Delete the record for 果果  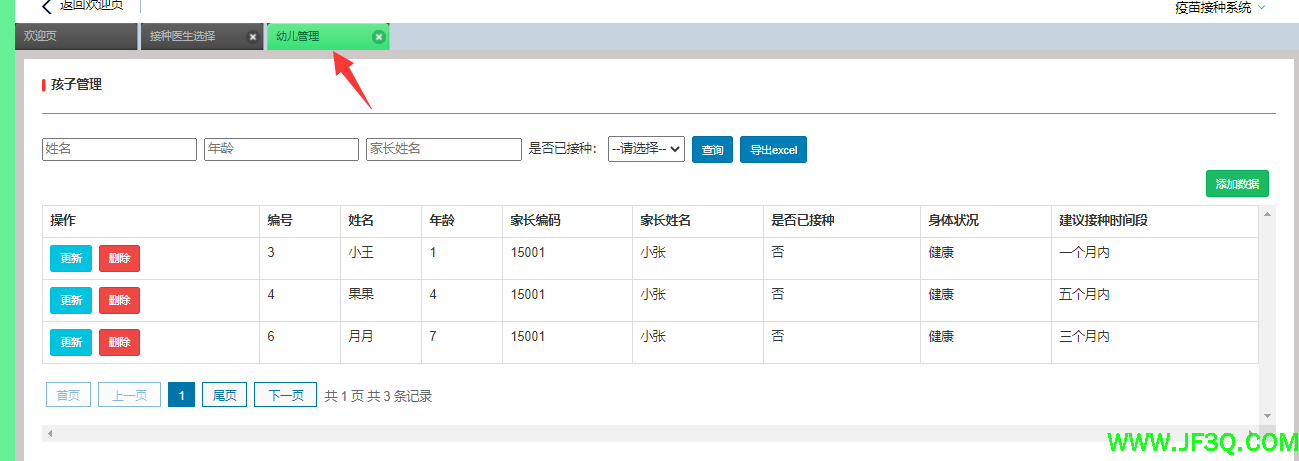click(x=119, y=300)
